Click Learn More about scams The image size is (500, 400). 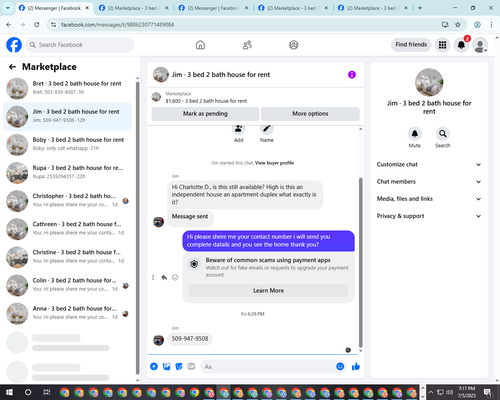[x=268, y=291]
